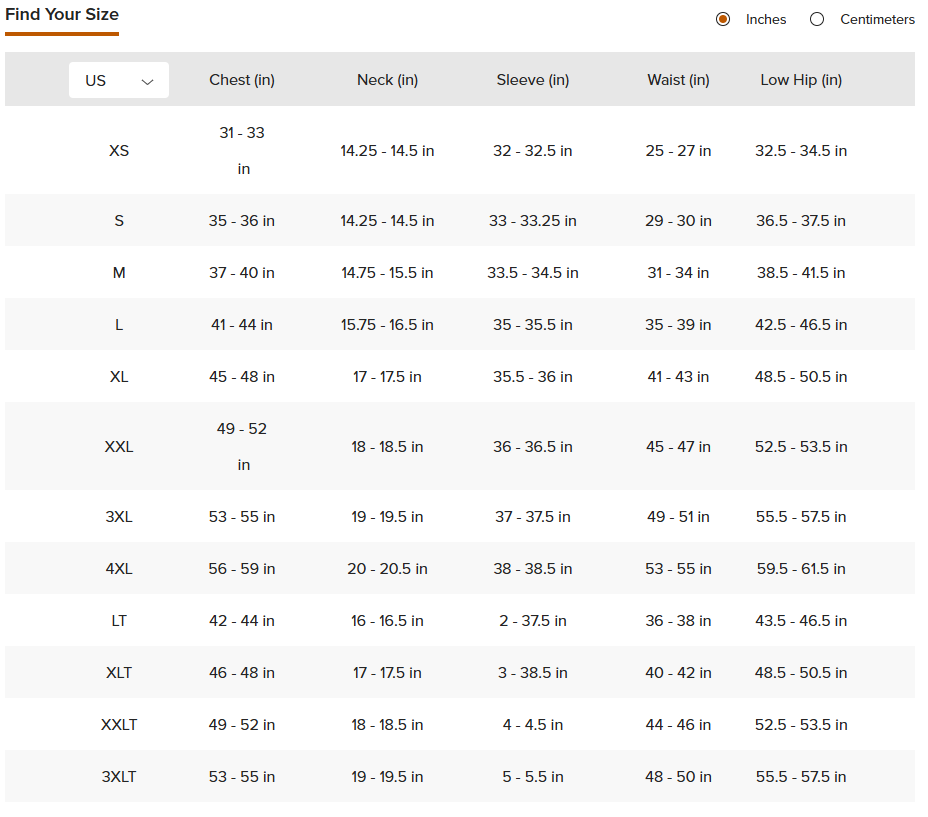The image size is (928, 817).
Task: Click L neck value 15.75 - 16.5 in
Action: (x=388, y=325)
